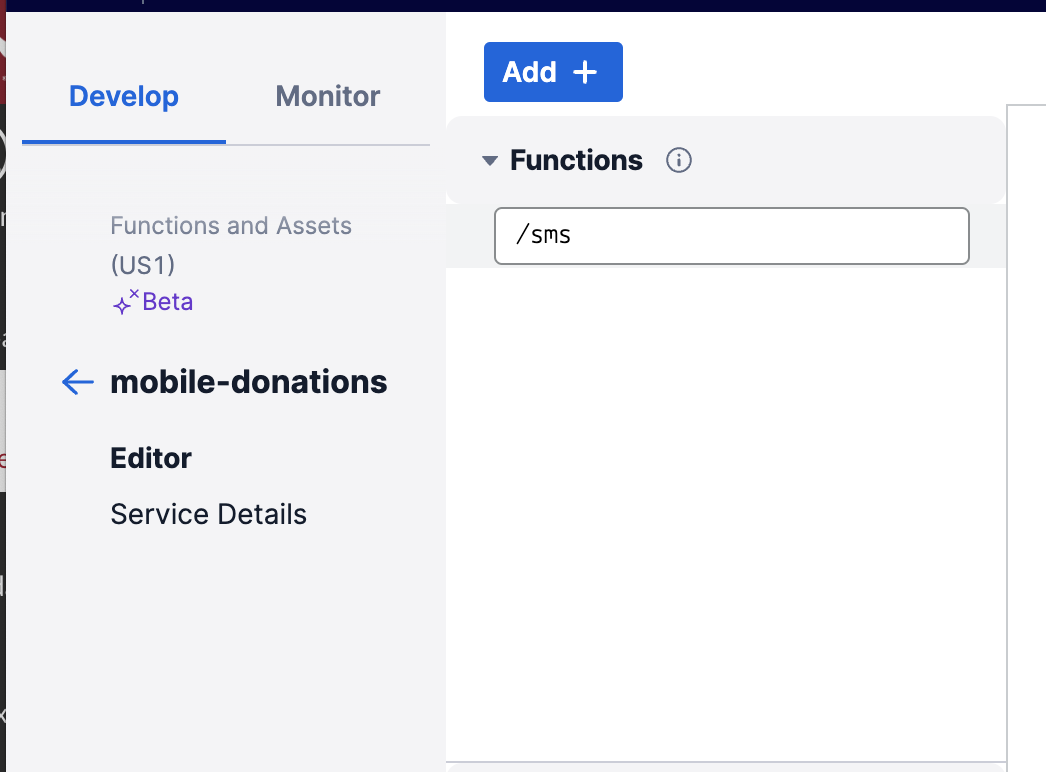Image resolution: width=1046 pixels, height=772 pixels.
Task: Collapse the Functions section triangle
Action: tap(490, 161)
